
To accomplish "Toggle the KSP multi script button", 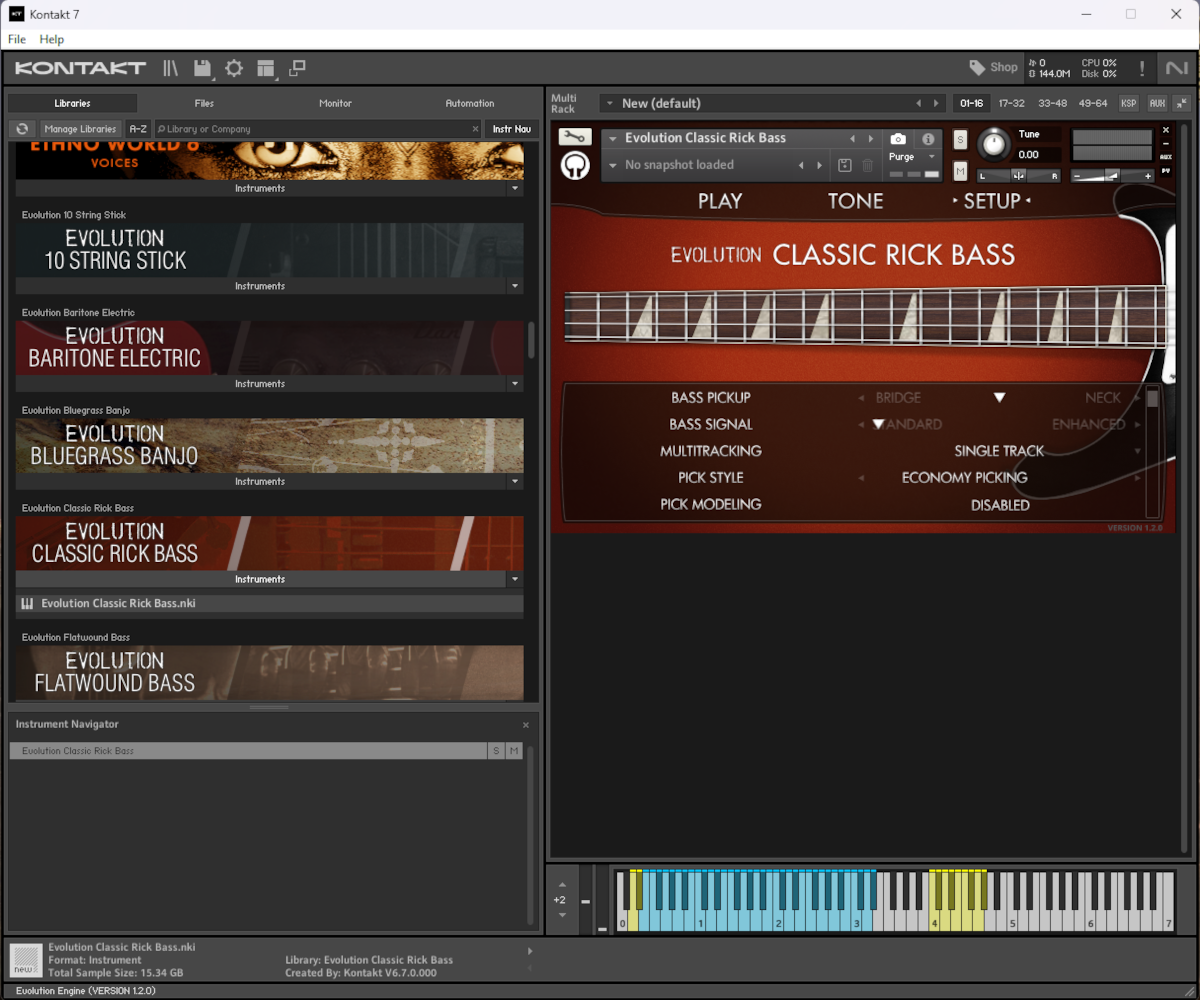I will coord(1128,103).
